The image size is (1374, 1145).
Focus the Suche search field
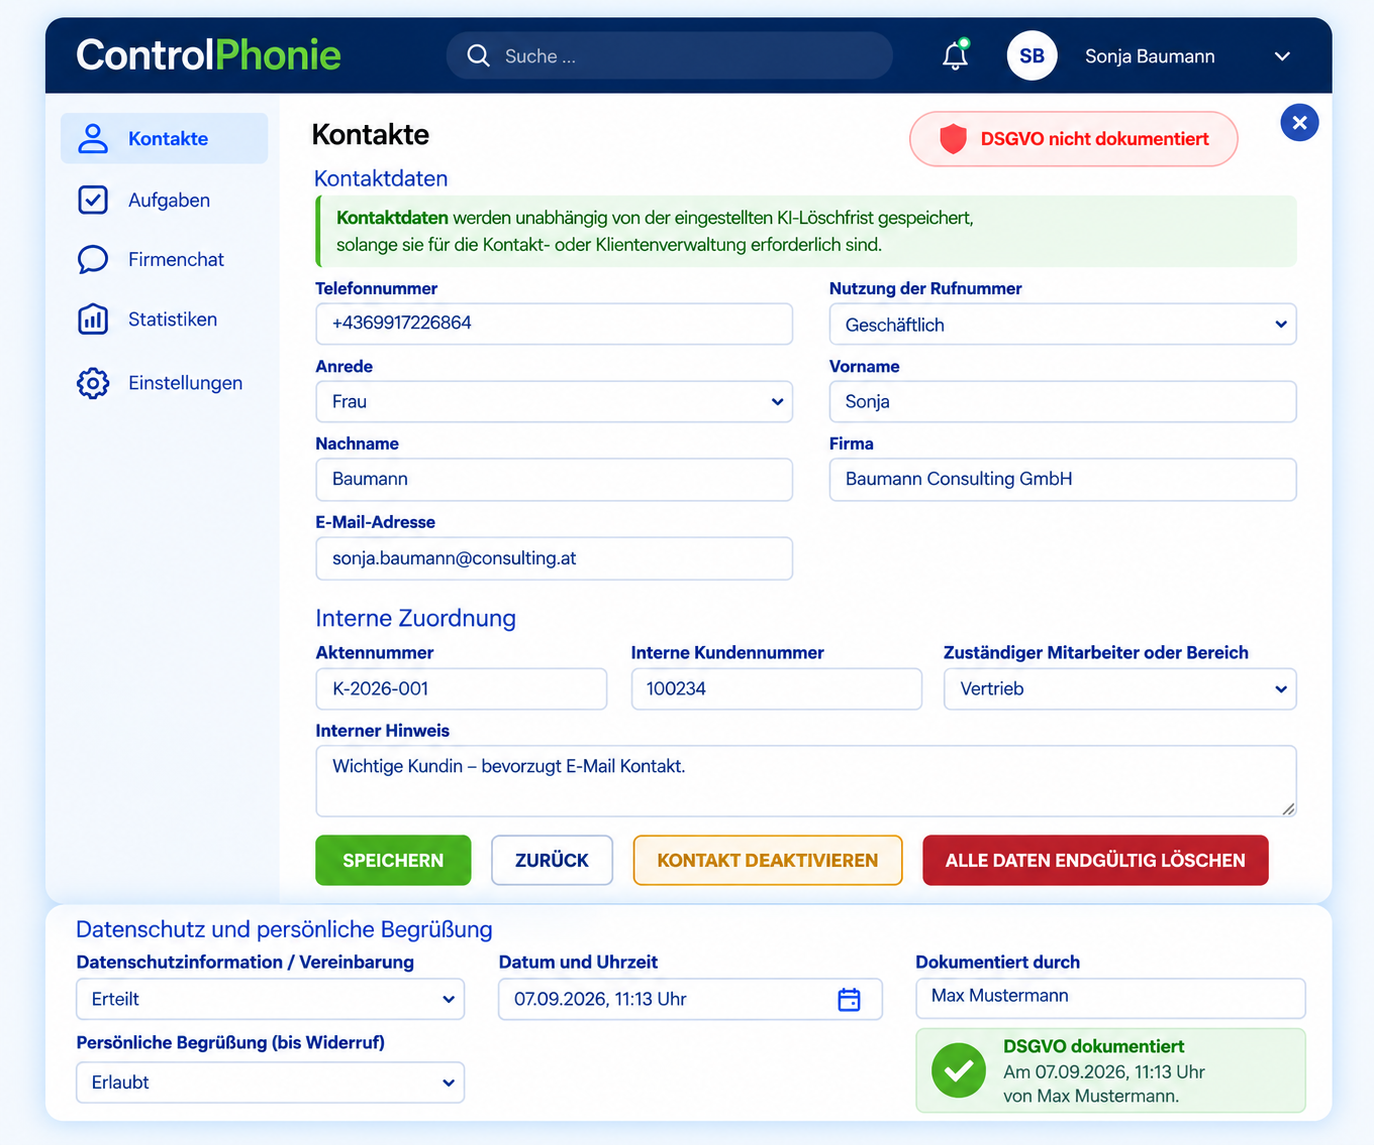pos(669,56)
